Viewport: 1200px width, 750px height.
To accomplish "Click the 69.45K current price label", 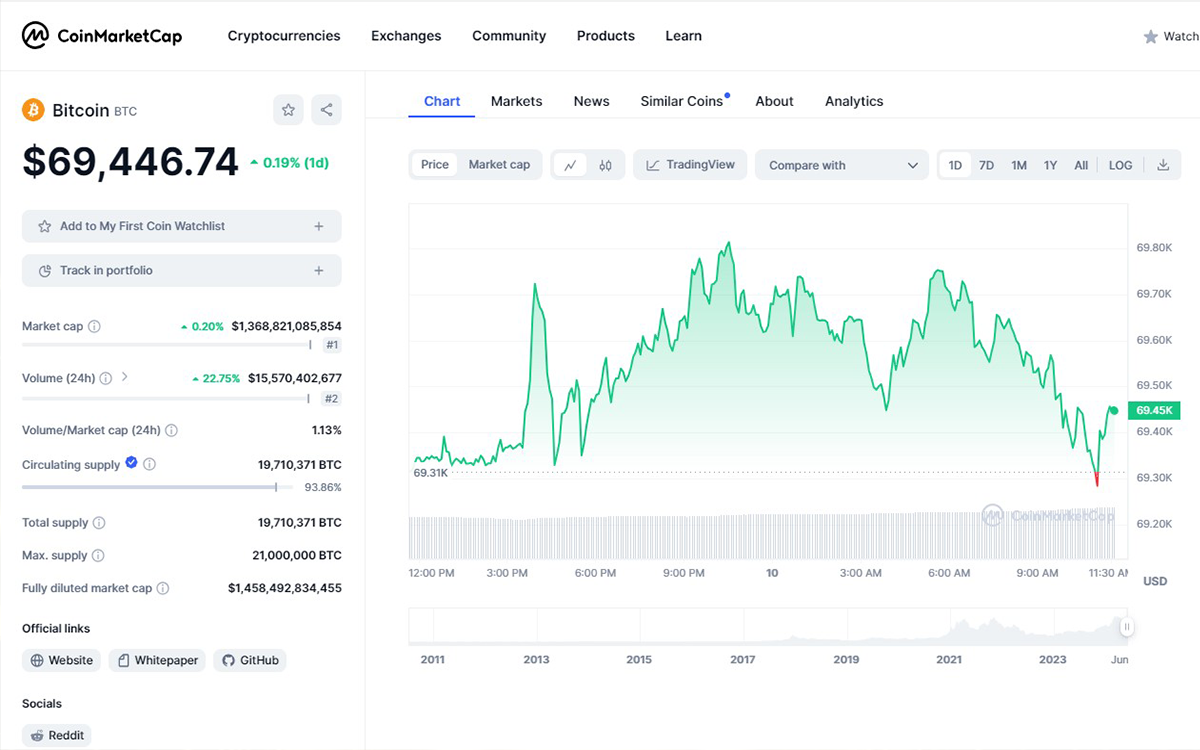I will click(x=1154, y=410).
